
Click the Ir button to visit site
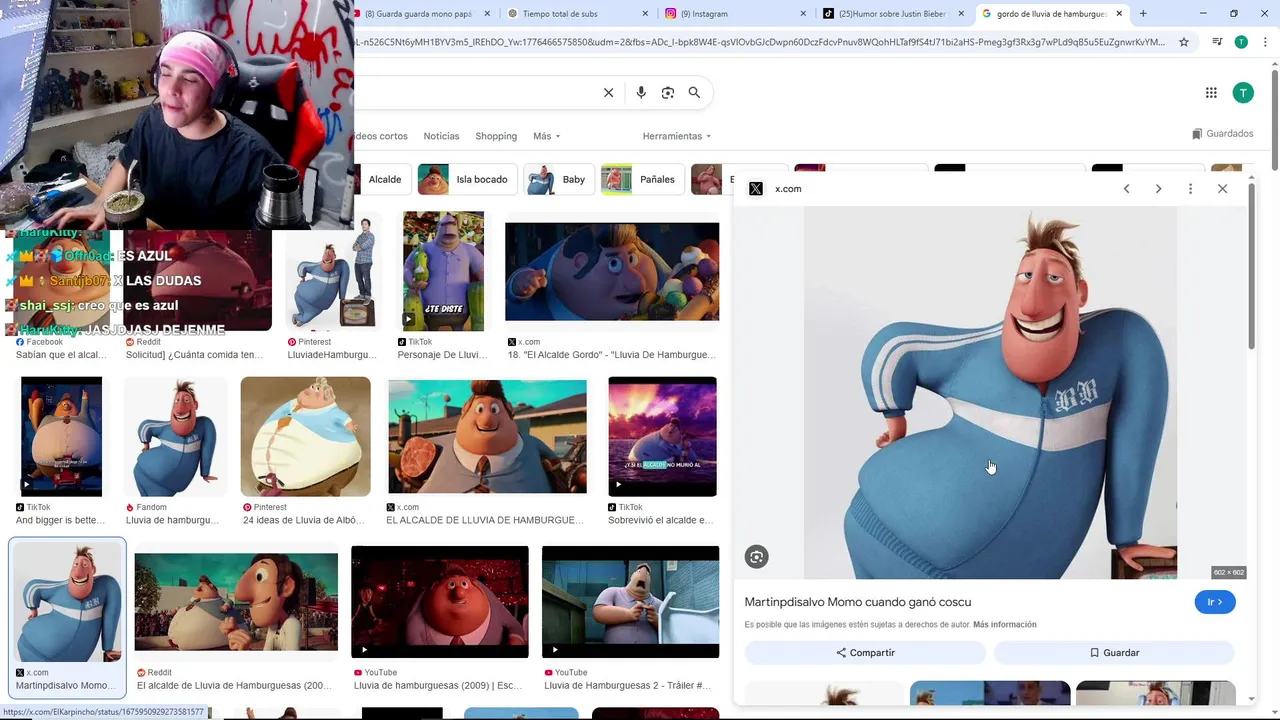1215,602
